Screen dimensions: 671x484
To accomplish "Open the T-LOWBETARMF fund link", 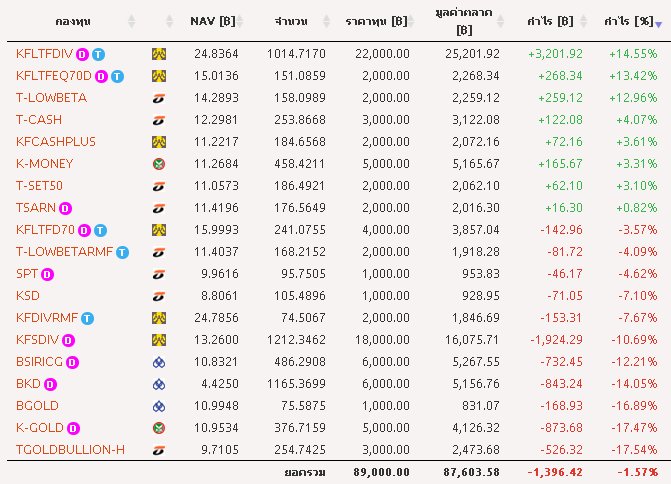I will pos(65,252).
